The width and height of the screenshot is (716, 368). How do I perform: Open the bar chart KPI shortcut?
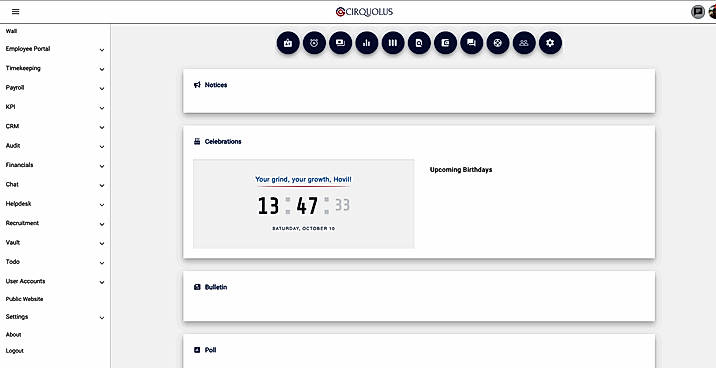[x=367, y=43]
